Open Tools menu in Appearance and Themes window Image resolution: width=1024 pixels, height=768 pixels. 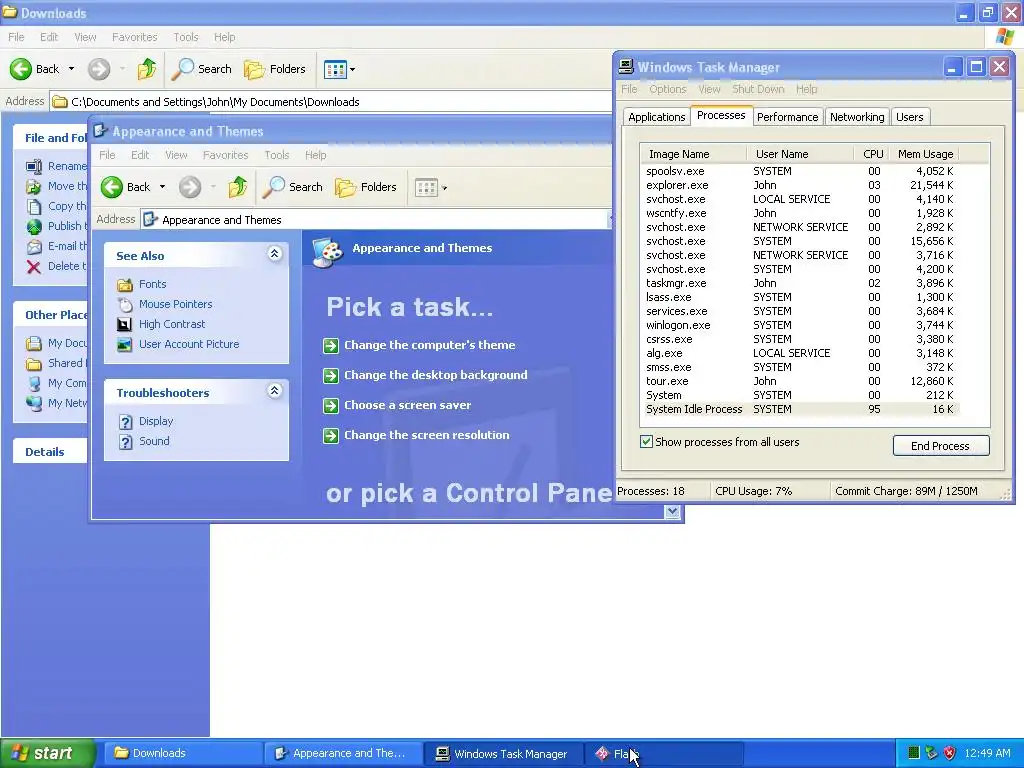click(x=277, y=155)
